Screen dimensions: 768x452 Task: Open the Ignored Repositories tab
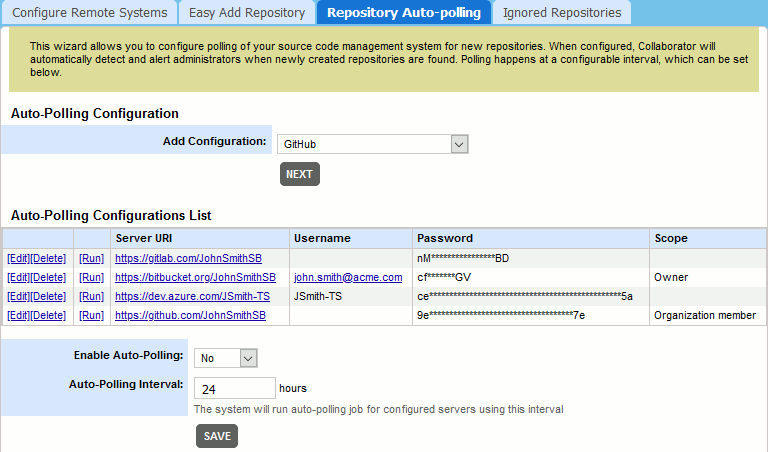click(x=561, y=13)
